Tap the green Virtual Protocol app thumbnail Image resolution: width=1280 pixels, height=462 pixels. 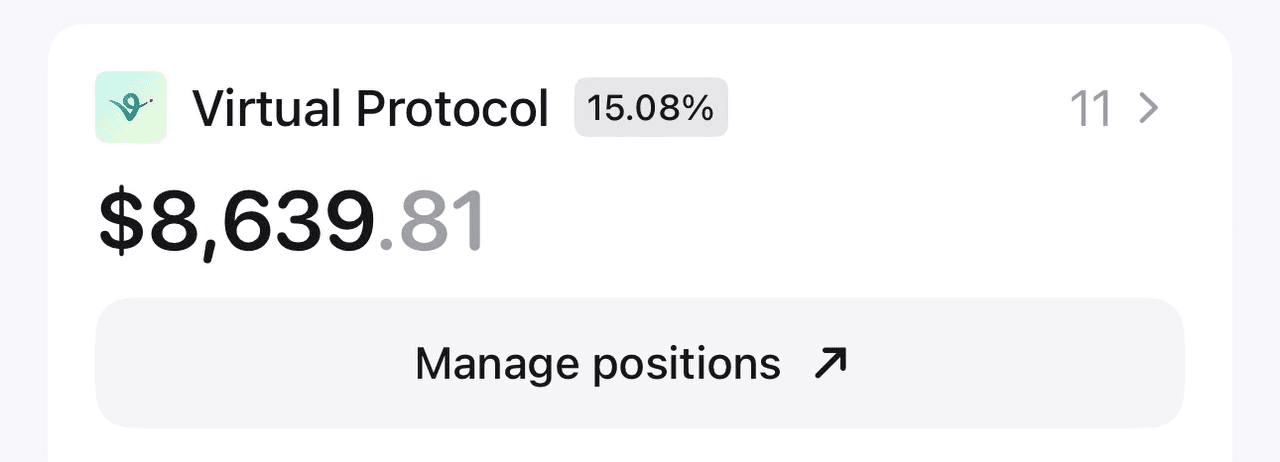(131, 107)
